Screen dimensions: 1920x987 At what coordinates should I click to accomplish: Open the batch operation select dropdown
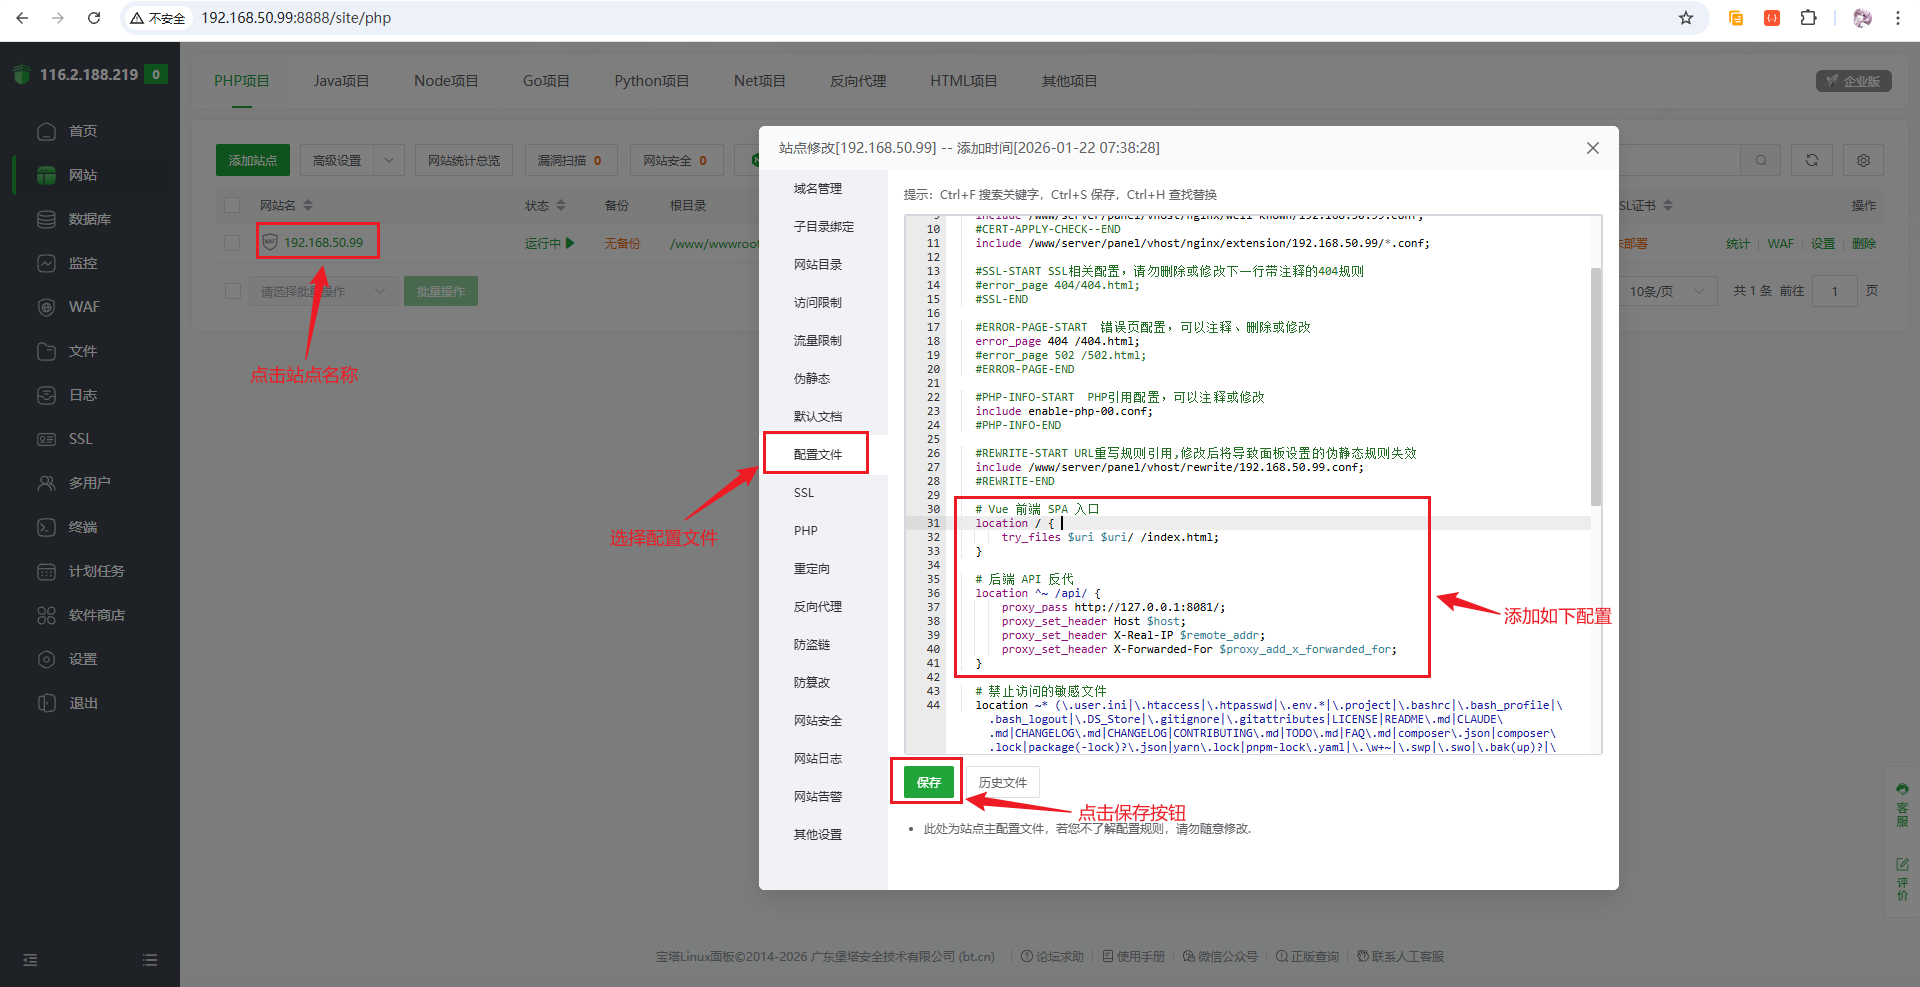click(x=320, y=291)
